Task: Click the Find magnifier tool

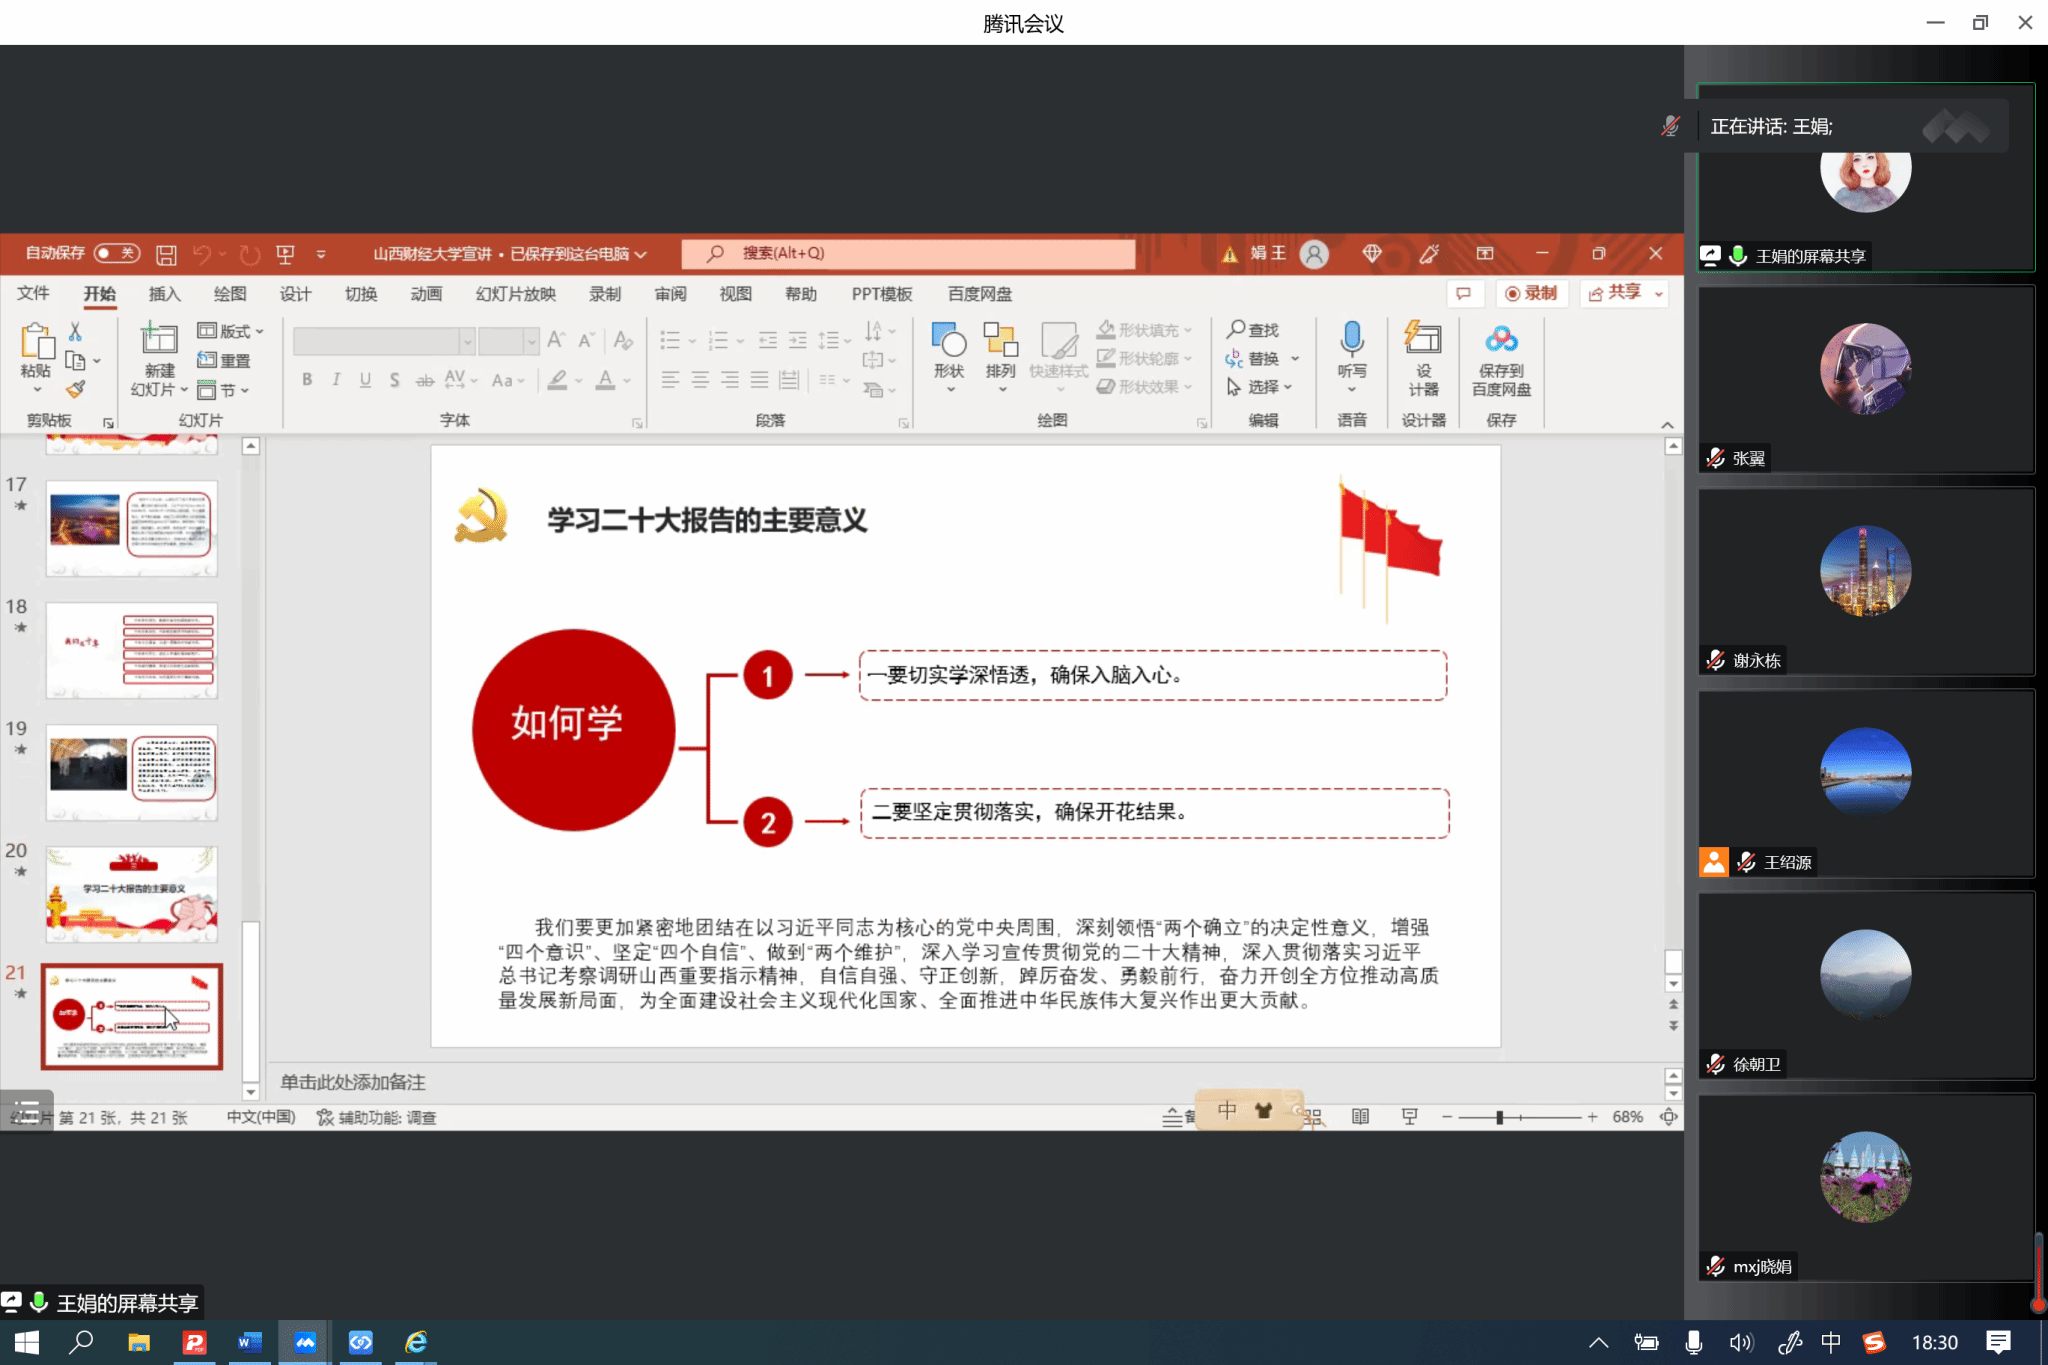Action: 1252,330
